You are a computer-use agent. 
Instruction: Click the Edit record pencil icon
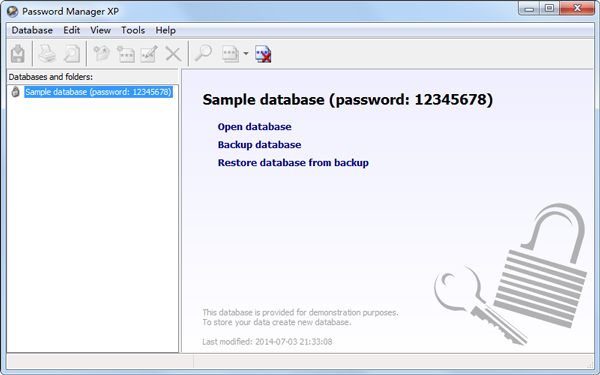point(149,54)
